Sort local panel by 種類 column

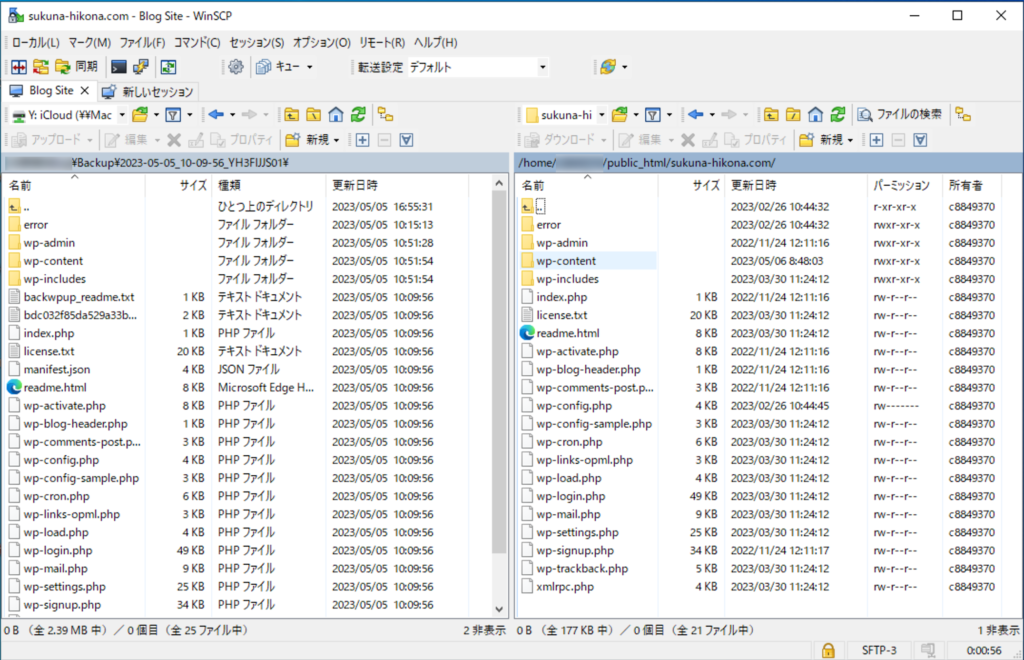pos(268,185)
